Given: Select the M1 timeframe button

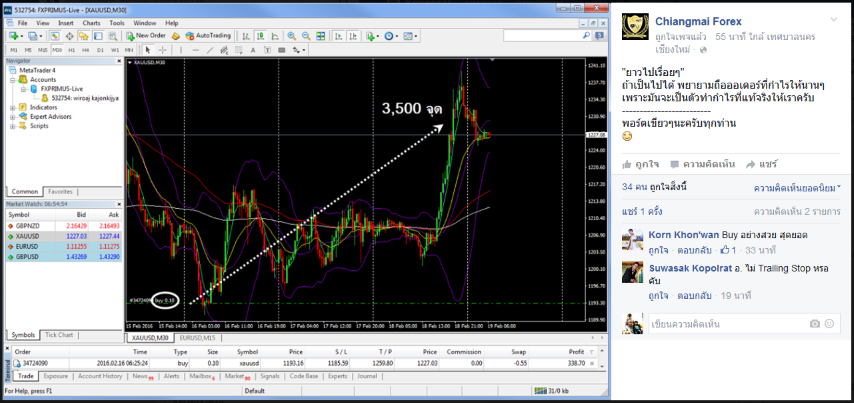Looking at the screenshot, I should tap(14, 50).
